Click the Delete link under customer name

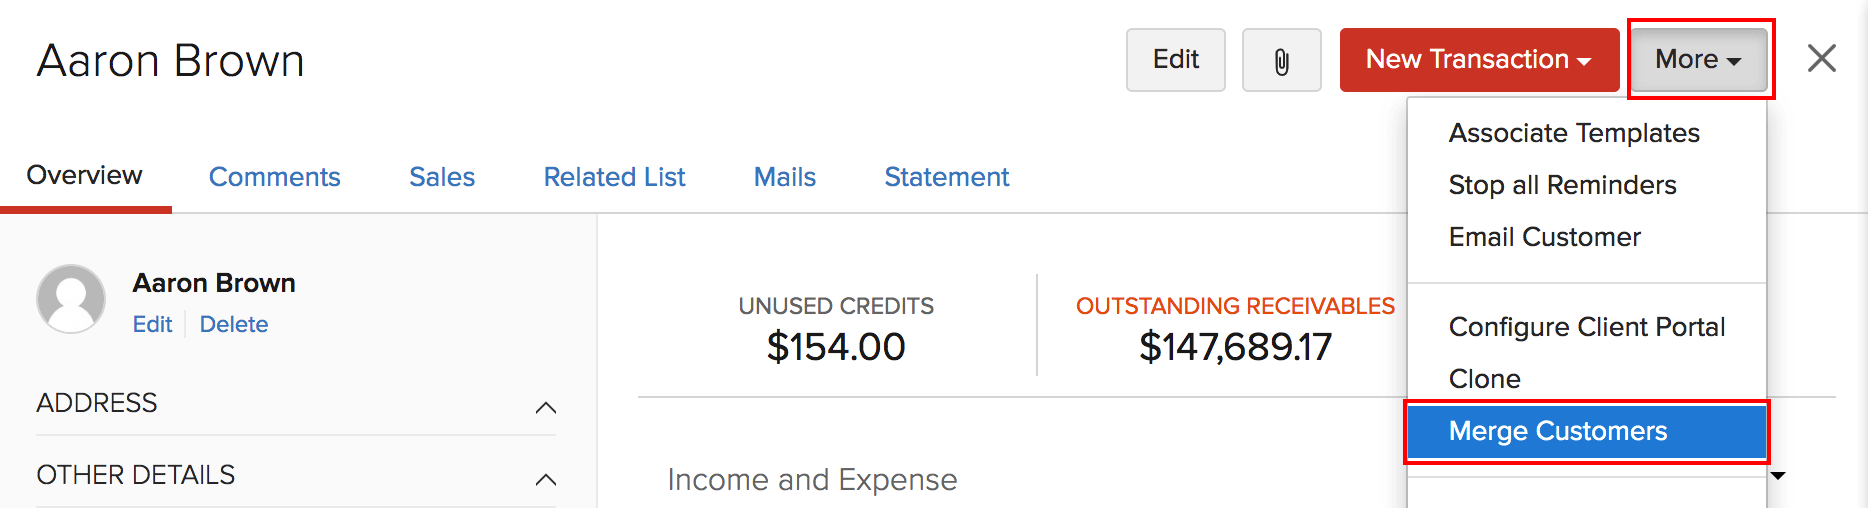(x=233, y=324)
